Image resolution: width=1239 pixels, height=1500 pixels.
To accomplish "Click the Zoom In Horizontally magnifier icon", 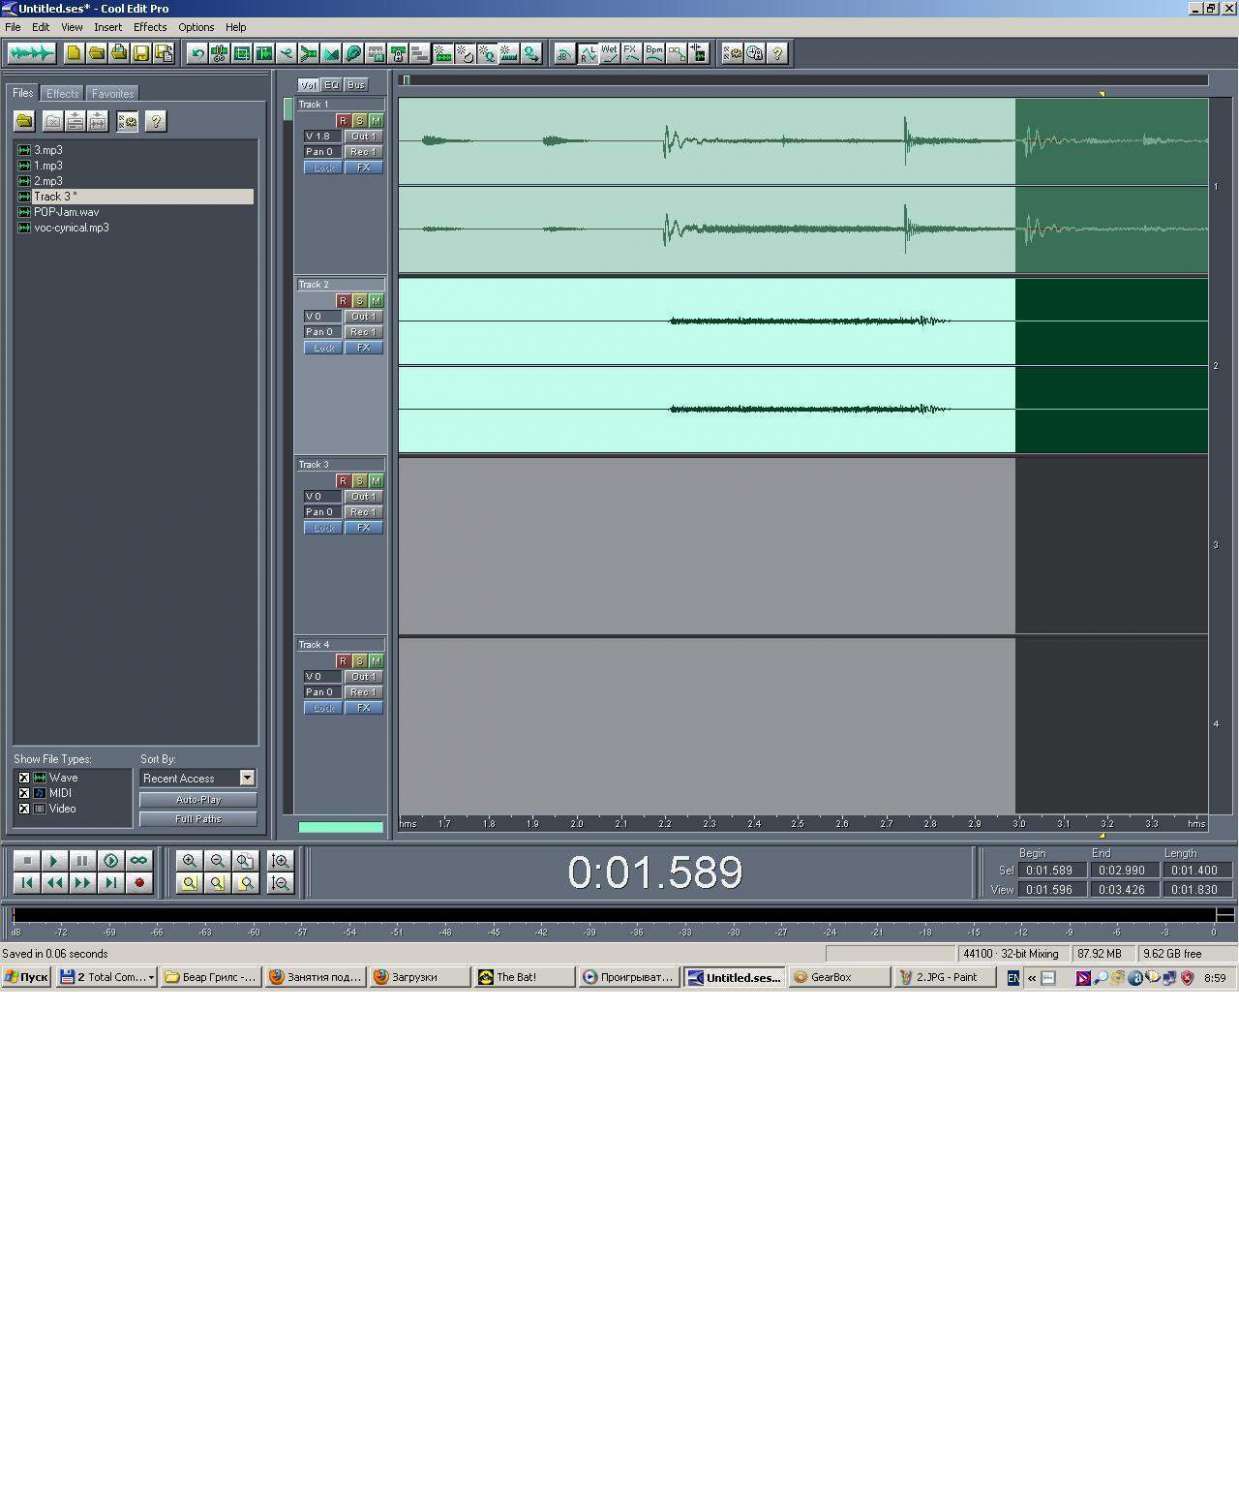I will pos(189,861).
